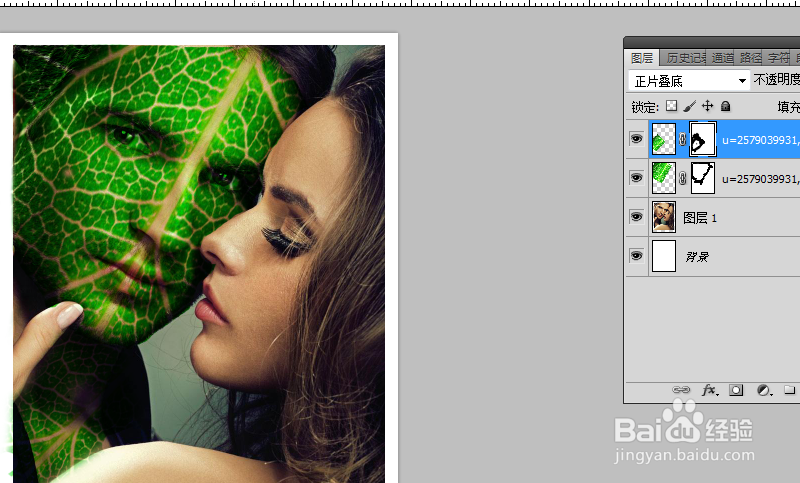Select top layer's mask thumbnail
Image resolution: width=800 pixels, height=483 pixels.
[x=703, y=139]
